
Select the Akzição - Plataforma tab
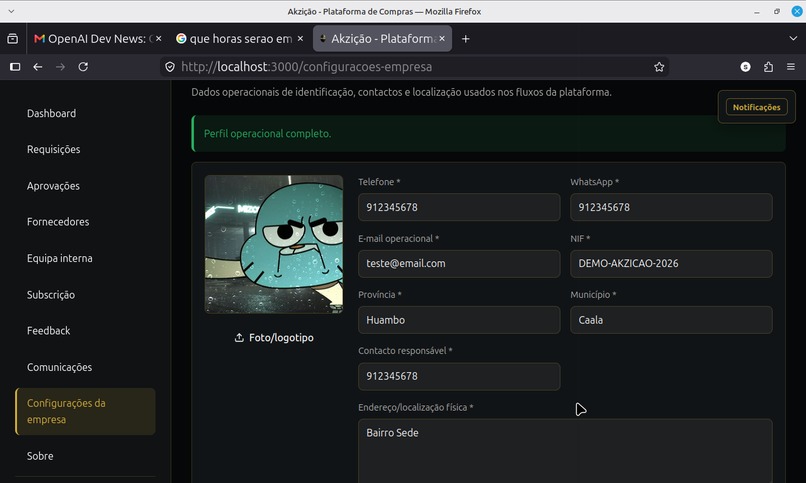point(382,39)
